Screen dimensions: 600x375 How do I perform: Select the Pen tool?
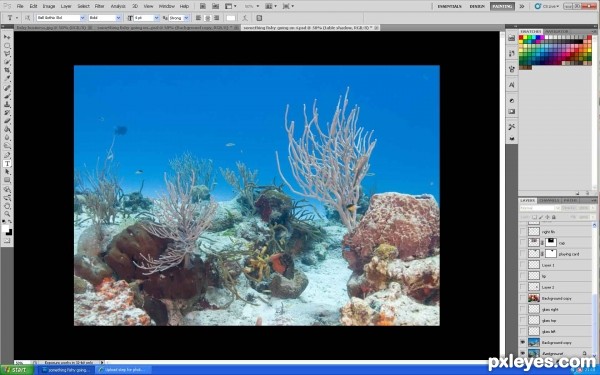click(x=7, y=155)
